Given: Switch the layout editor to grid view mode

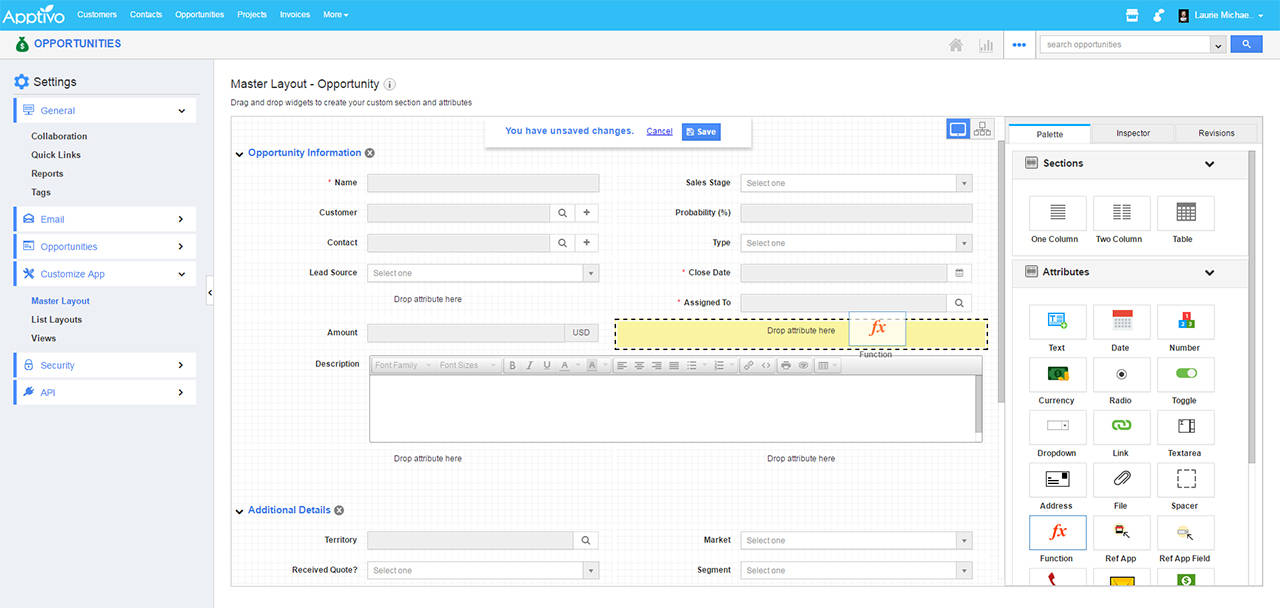Looking at the screenshot, I should (x=981, y=128).
